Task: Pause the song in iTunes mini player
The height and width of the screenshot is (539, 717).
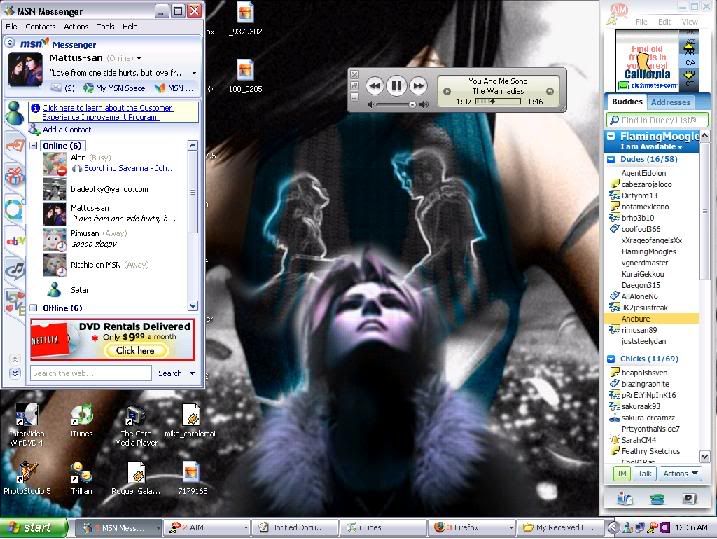Action: pyautogui.click(x=396, y=85)
